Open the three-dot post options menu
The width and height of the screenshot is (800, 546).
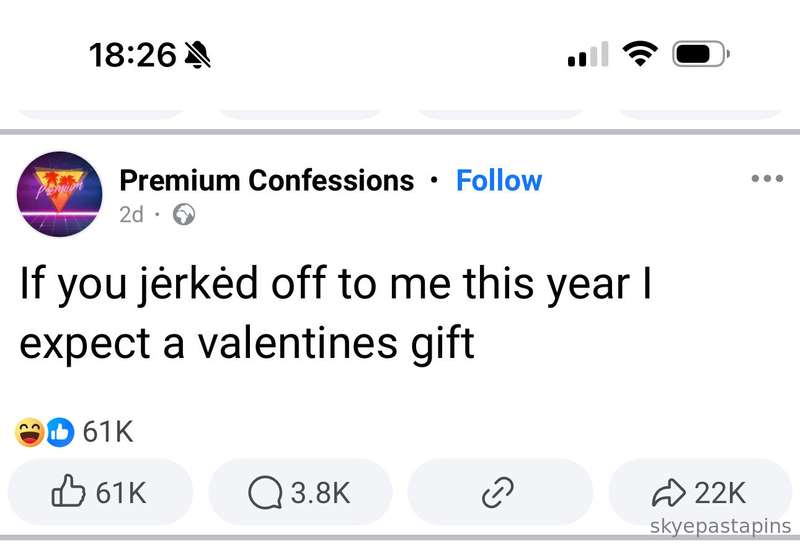coord(766,179)
